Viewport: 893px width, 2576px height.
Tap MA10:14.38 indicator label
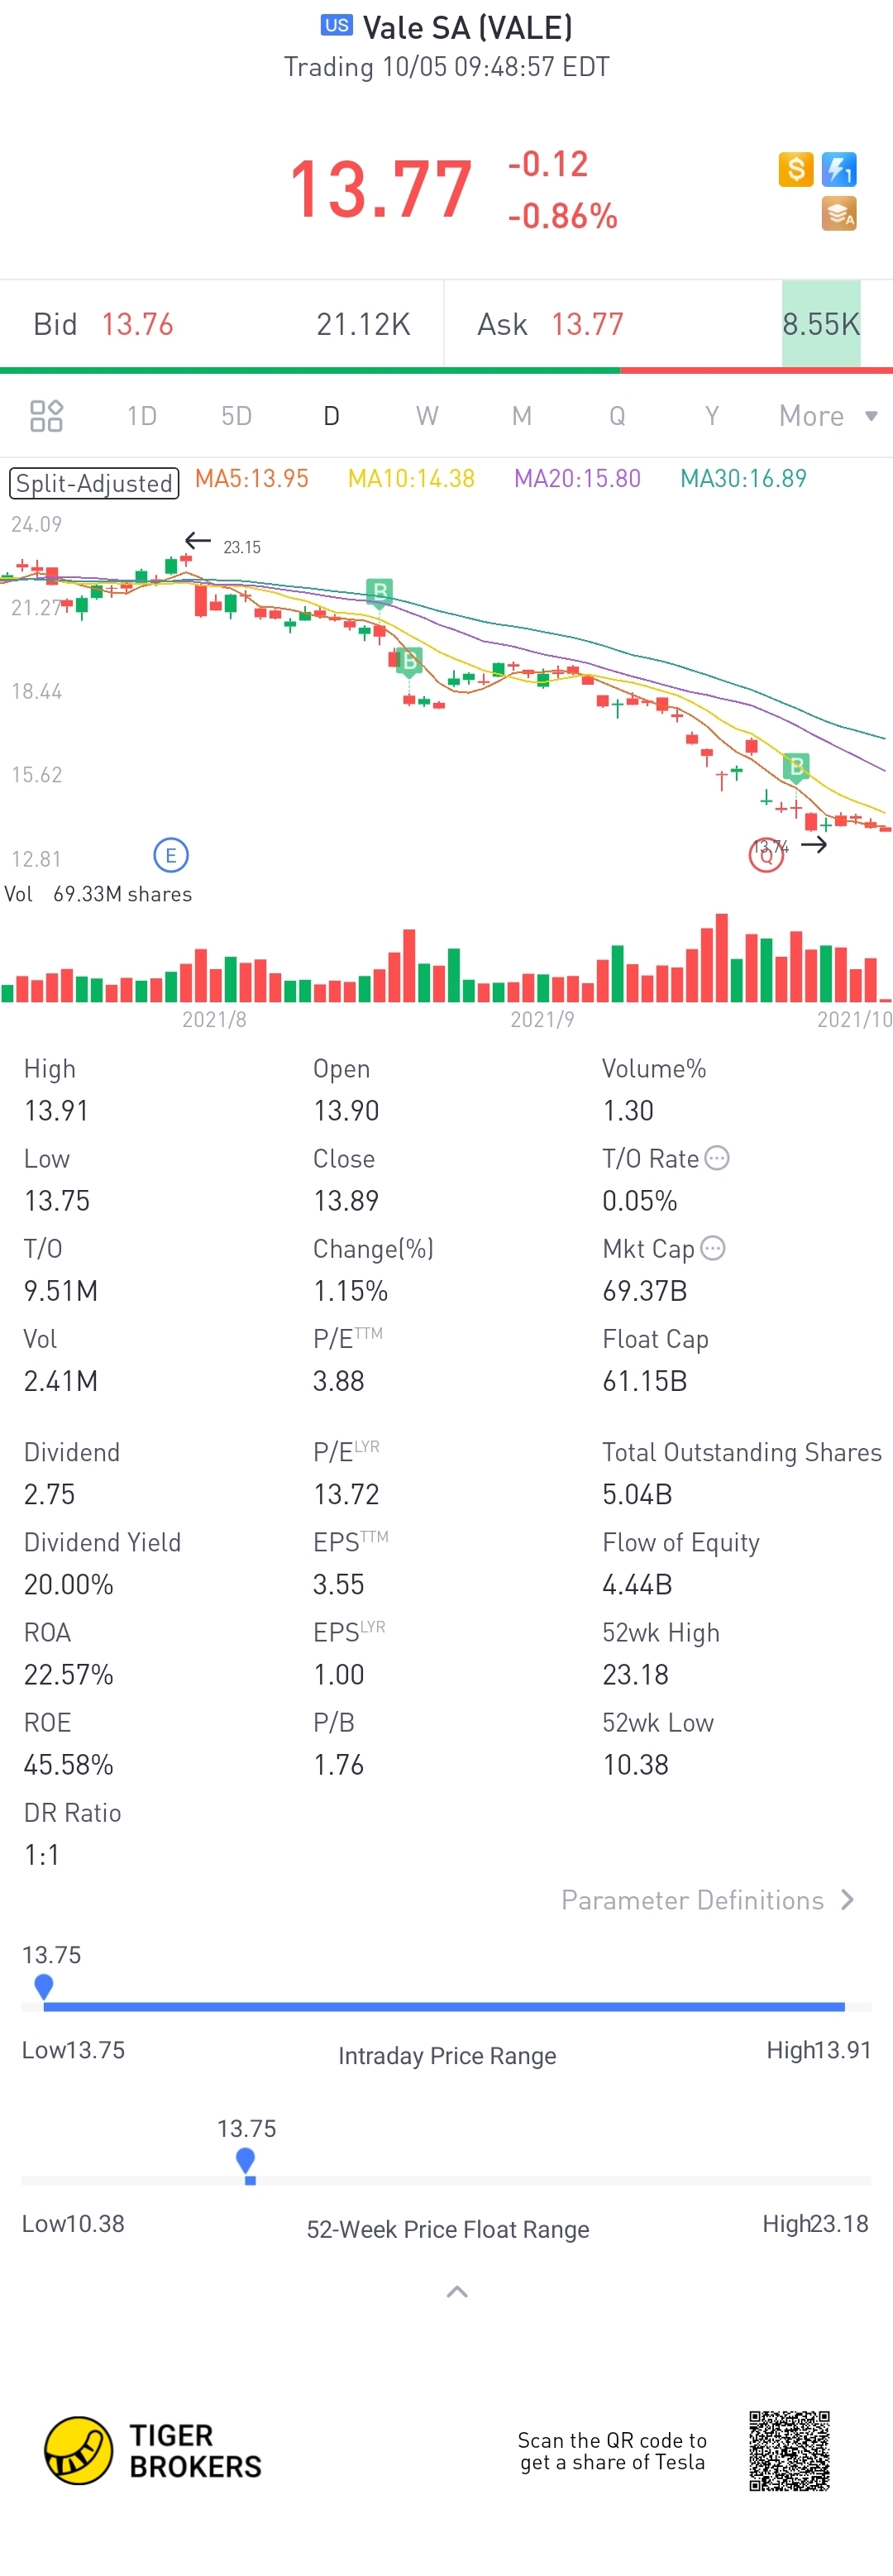411,478
